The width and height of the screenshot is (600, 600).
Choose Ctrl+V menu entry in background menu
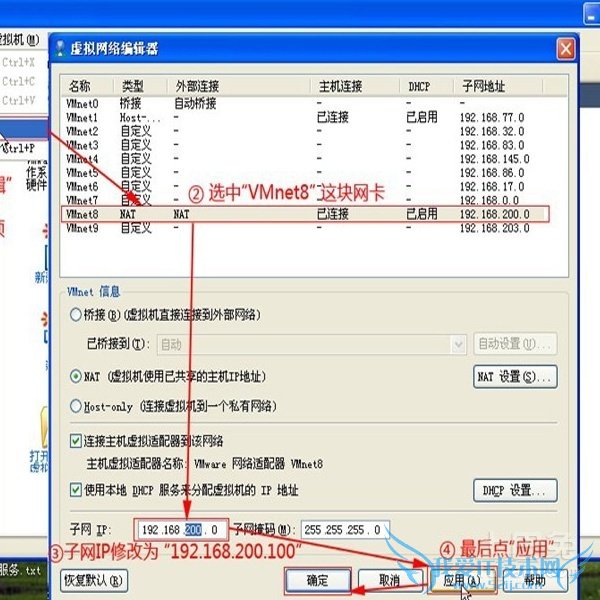[x=18, y=100]
